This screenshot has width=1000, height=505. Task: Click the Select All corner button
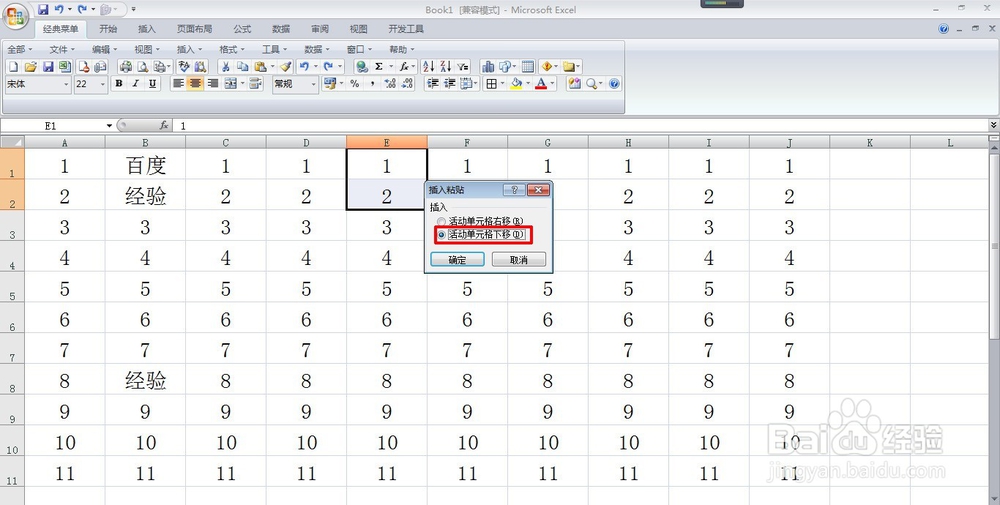(x=12, y=142)
